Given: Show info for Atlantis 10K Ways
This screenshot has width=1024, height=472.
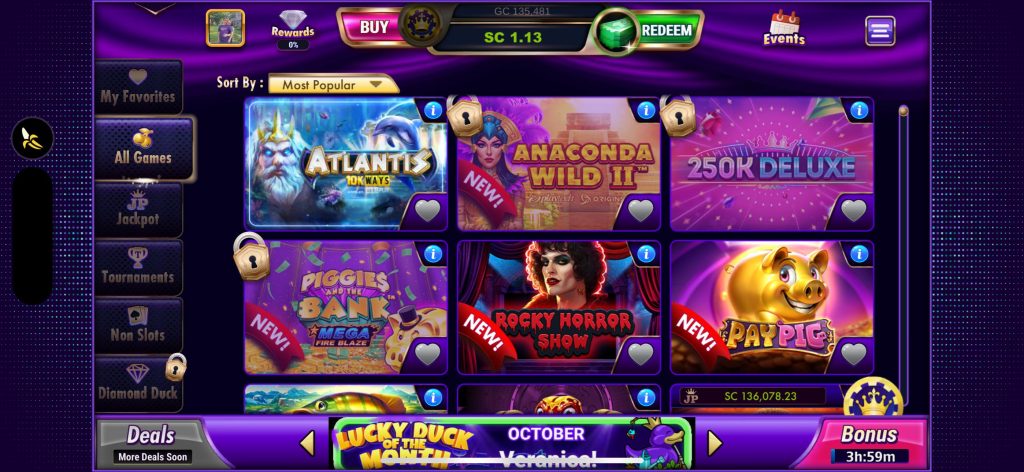Looking at the screenshot, I should point(432,110).
